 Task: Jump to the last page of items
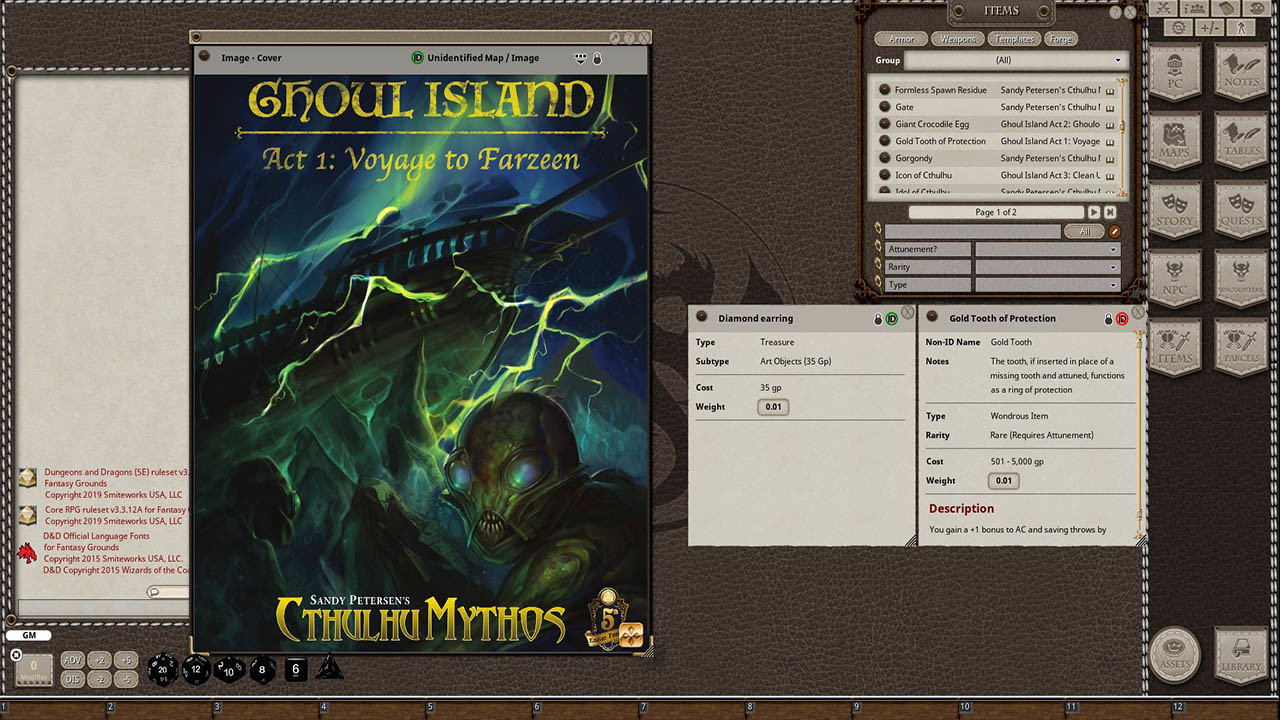1110,212
